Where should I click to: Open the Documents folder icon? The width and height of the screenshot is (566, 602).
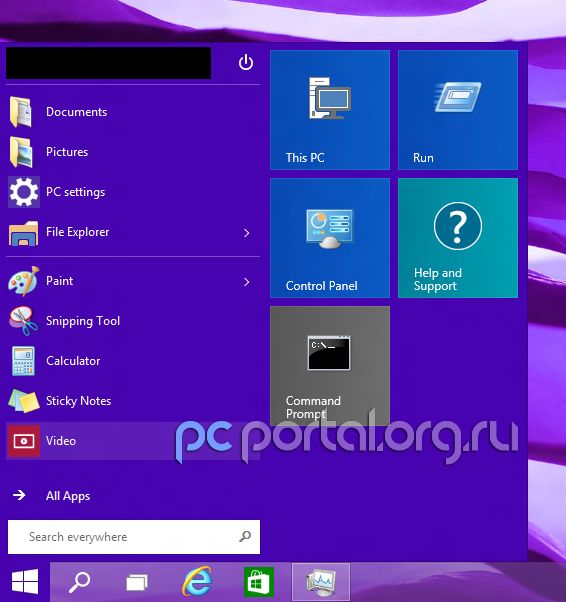(21, 112)
